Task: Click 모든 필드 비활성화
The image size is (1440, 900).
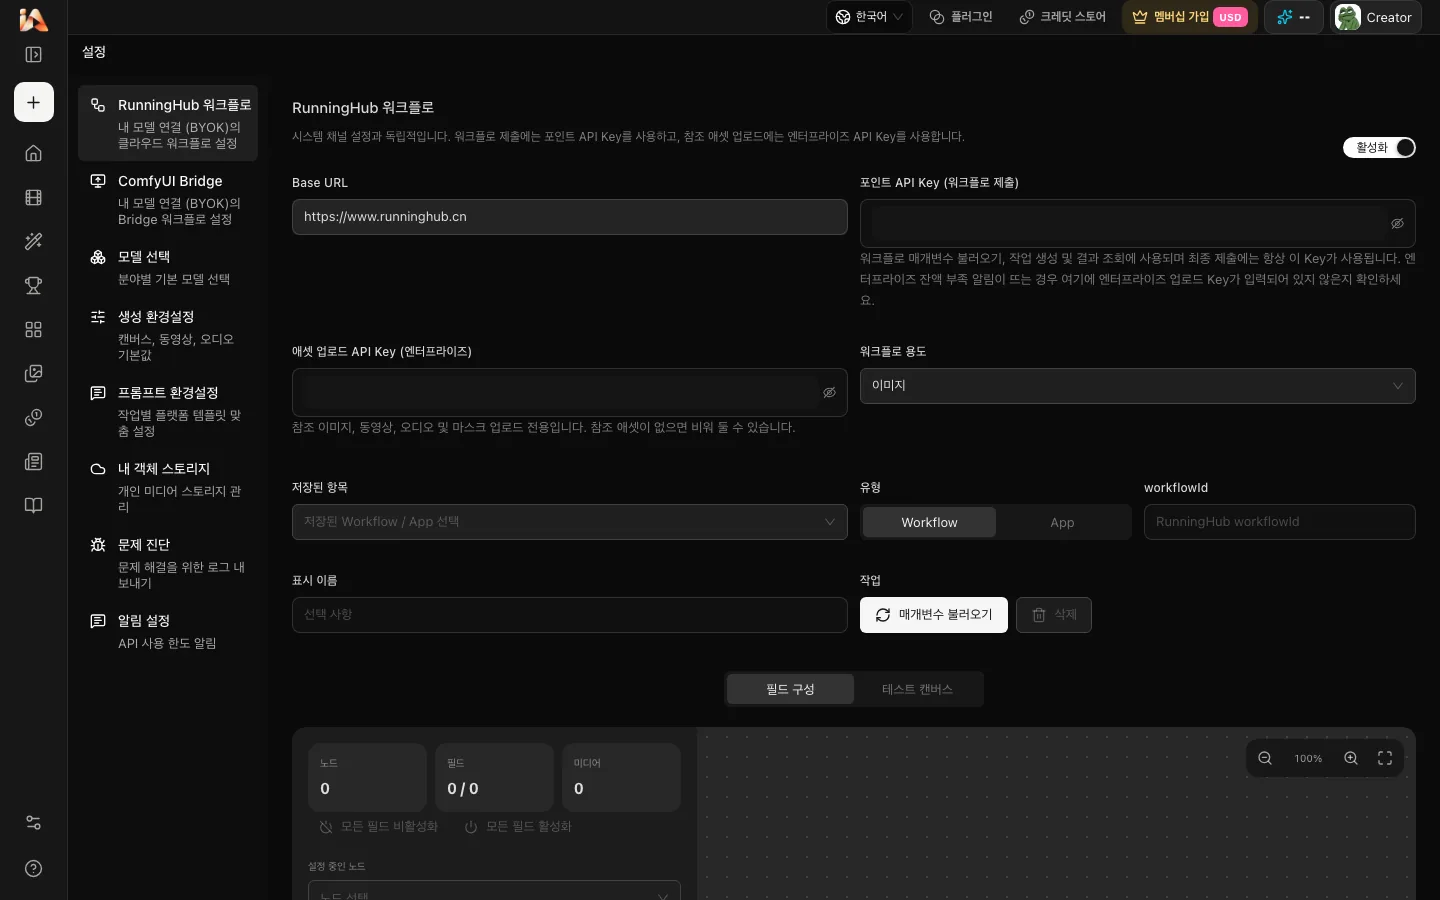Action: (379, 827)
